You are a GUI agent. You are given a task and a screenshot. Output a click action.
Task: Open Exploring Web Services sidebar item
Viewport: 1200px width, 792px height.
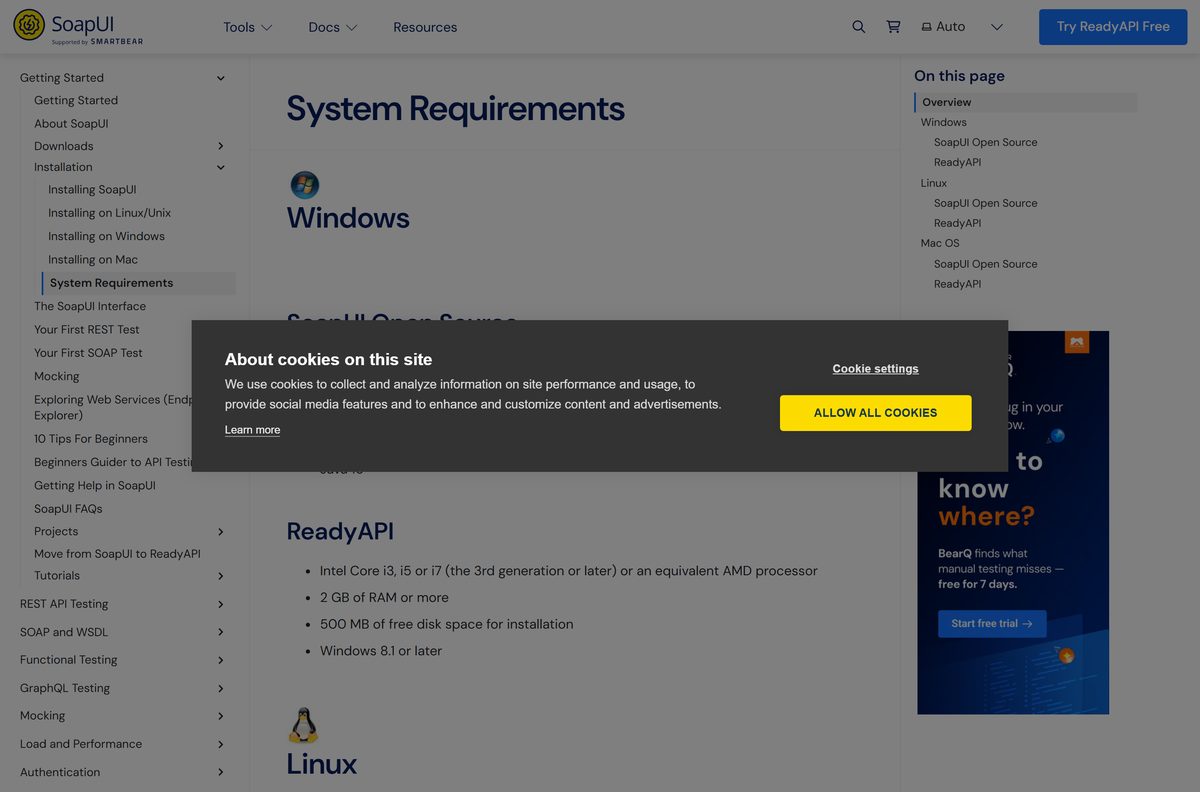pyautogui.click(x=112, y=407)
